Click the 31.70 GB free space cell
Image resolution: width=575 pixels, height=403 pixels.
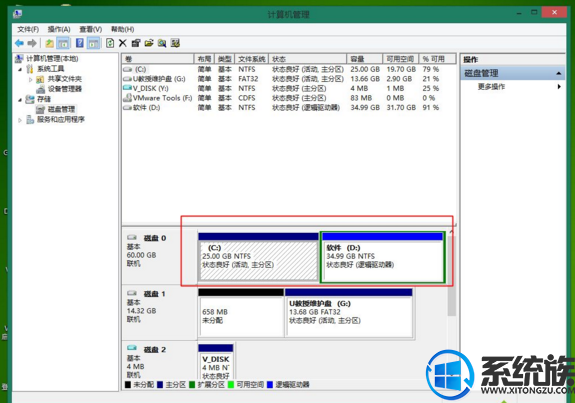(401, 107)
